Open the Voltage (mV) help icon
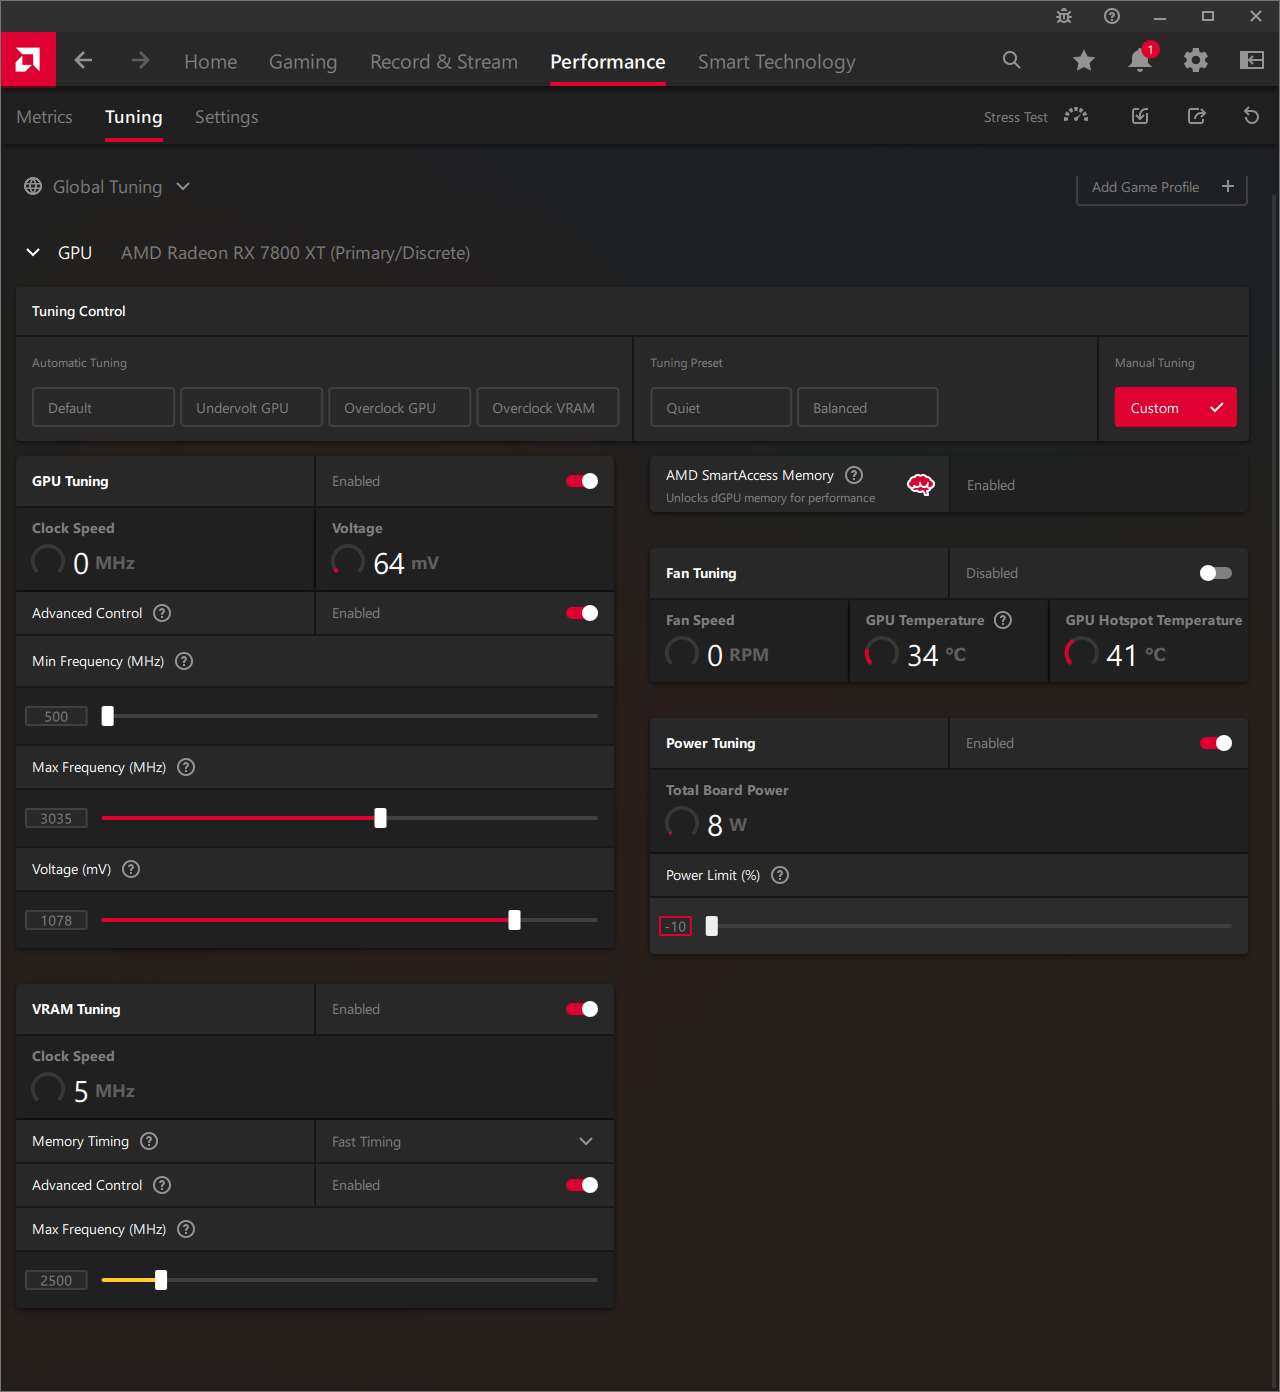 coord(131,869)
